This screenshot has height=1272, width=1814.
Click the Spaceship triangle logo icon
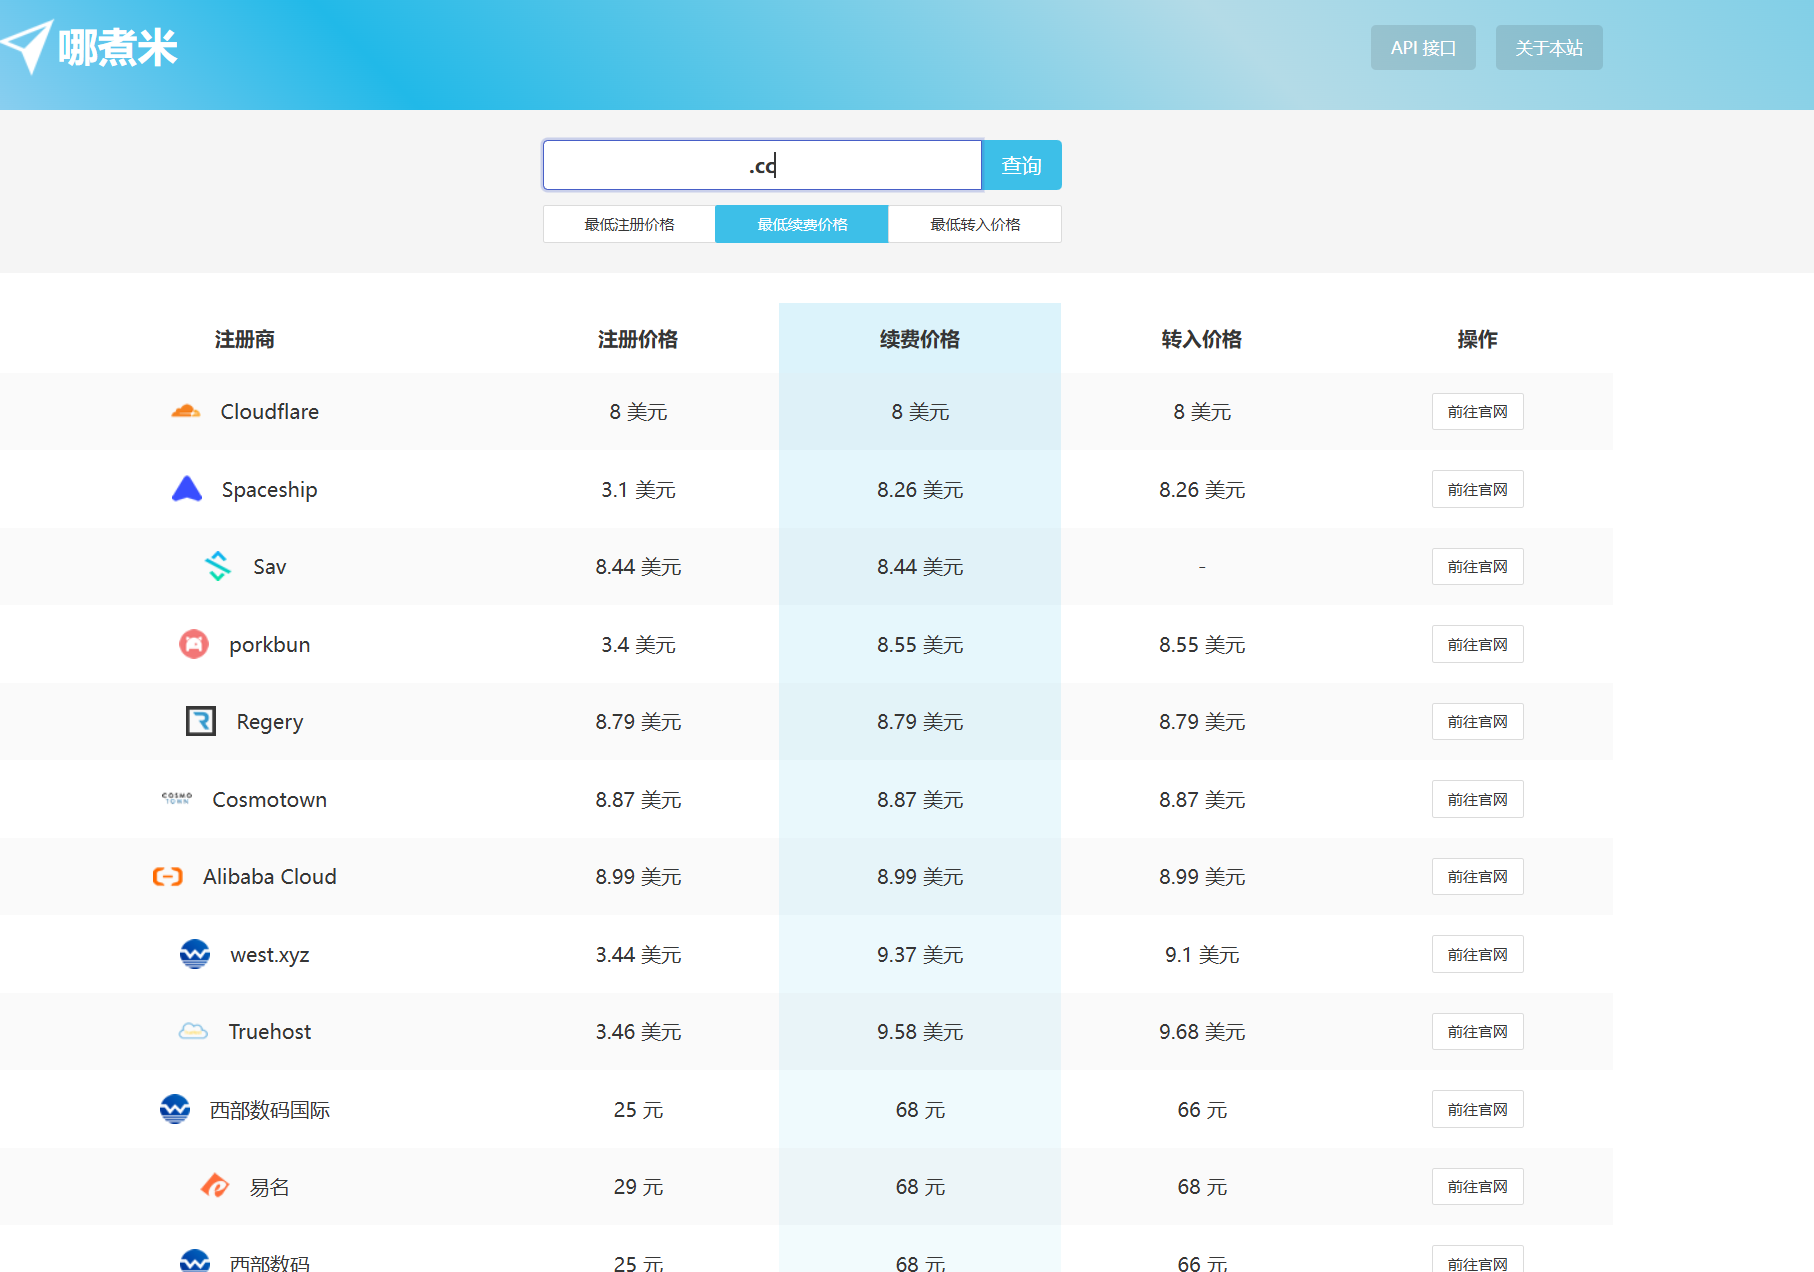(187, 489)
